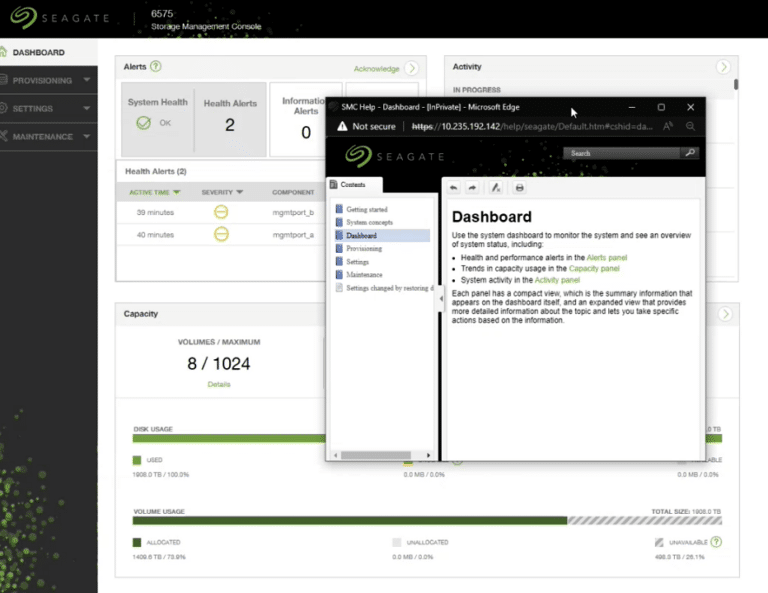Screen dimensions: 768x593
Task: Go back in help navigation
Action: tap(454, 188)
